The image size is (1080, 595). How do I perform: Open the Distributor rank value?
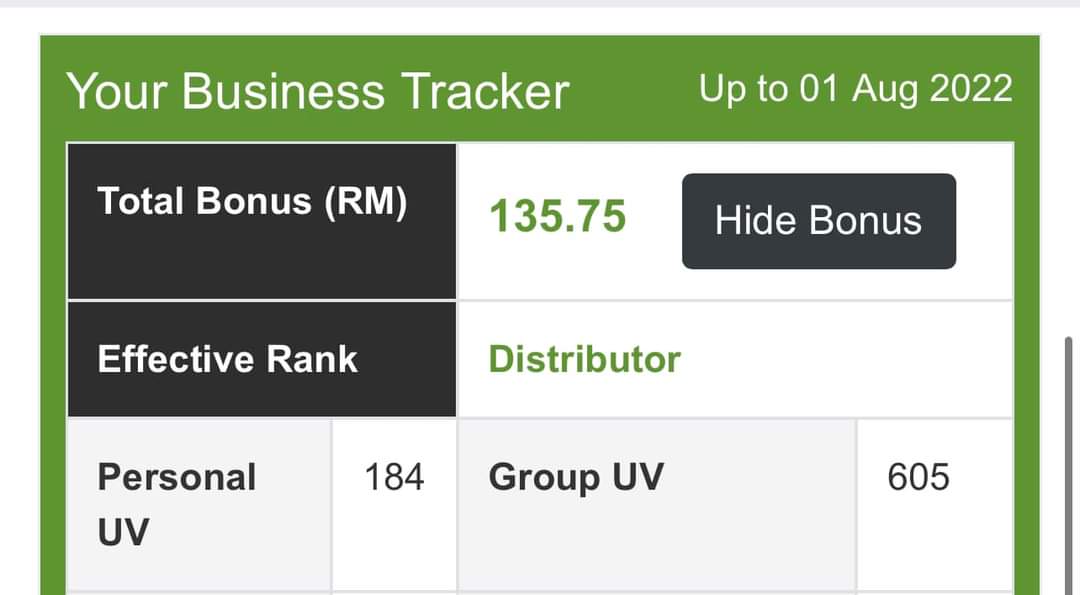584,359
